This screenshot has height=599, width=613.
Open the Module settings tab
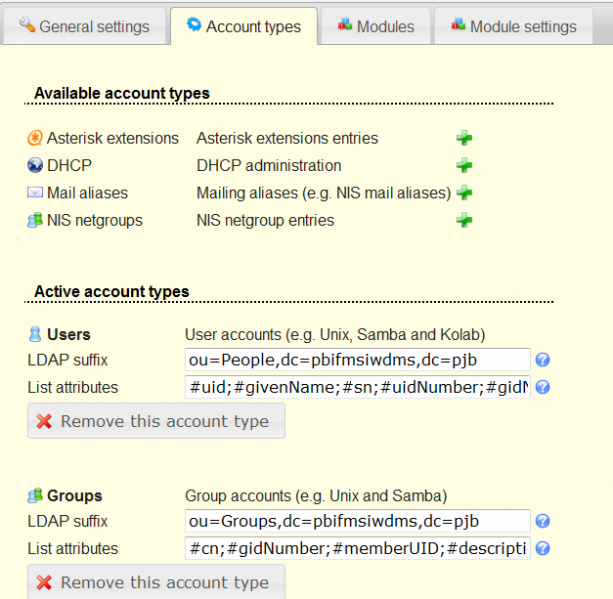[x=514, y=26]
